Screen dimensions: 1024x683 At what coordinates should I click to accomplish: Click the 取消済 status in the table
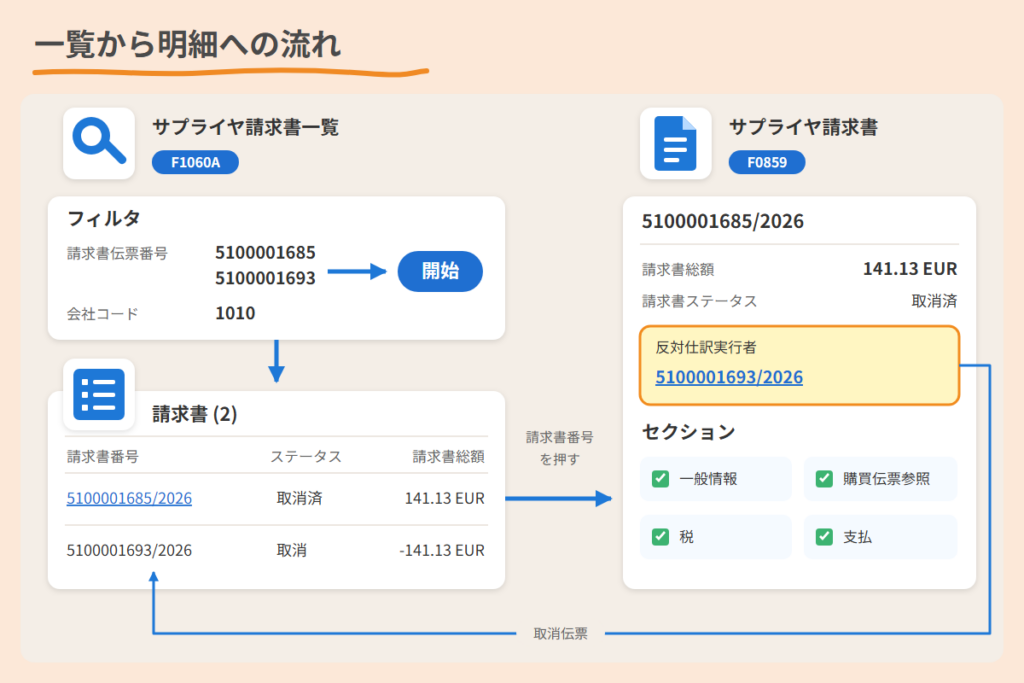tap(300, 498)
